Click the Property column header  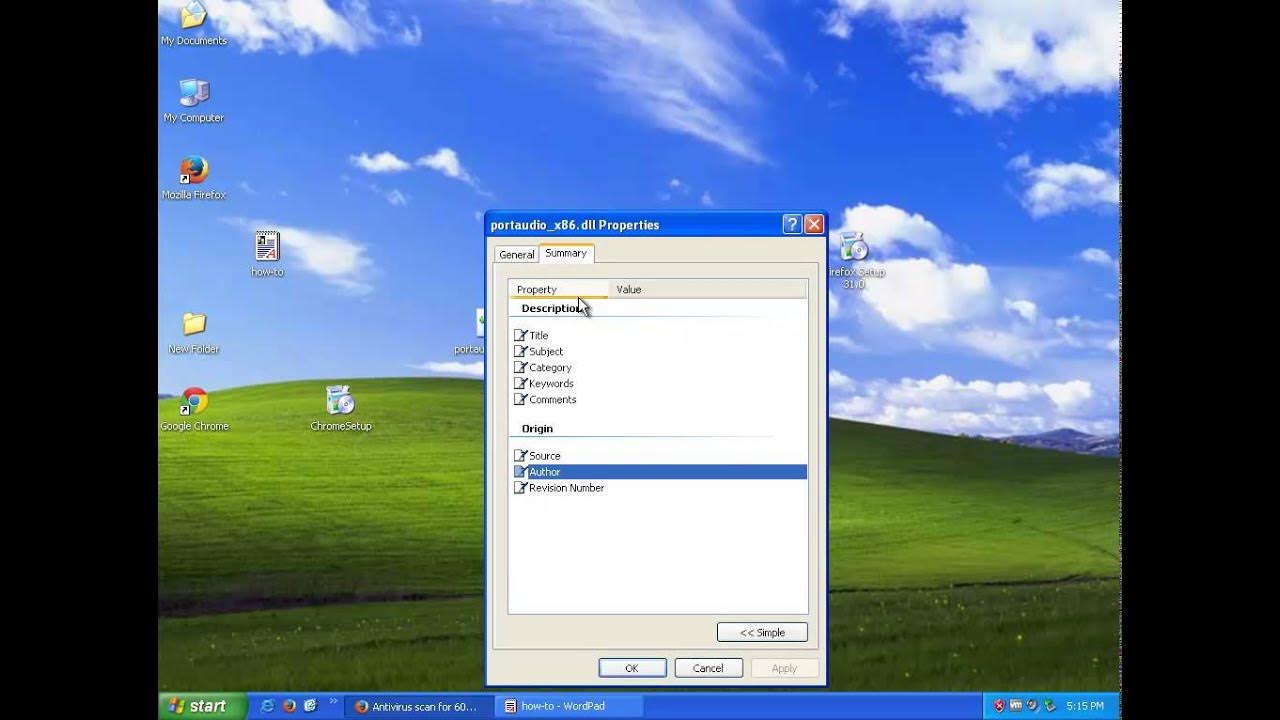pyautogui.click(x=558, y=290)
